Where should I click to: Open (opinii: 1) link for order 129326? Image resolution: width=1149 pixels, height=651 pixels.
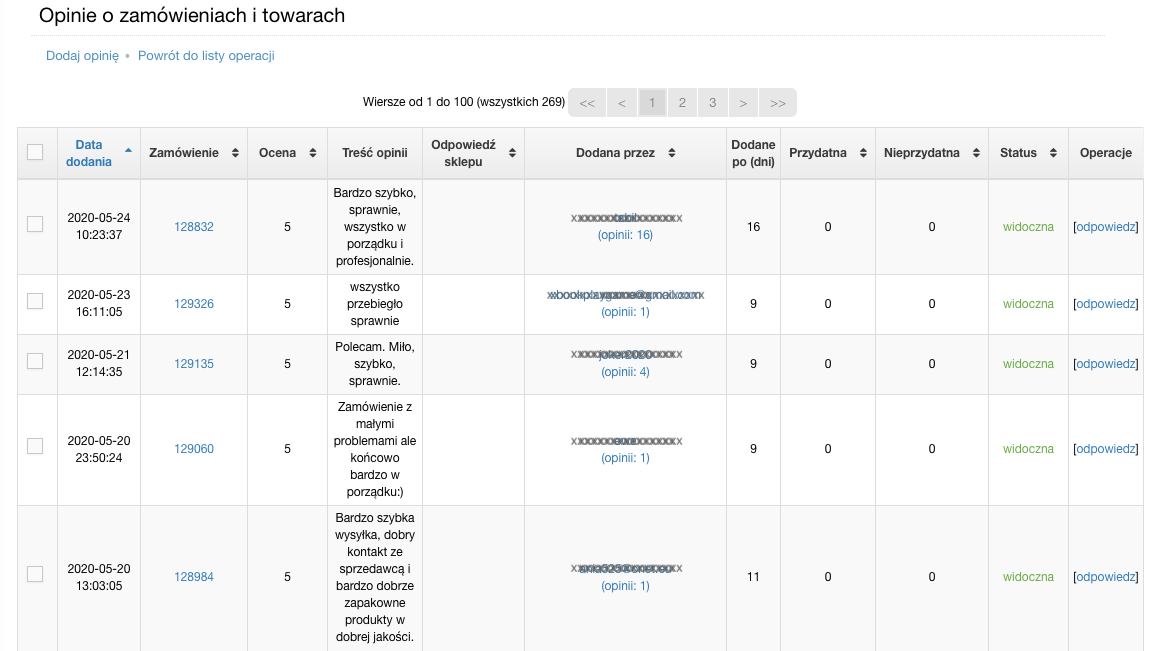pos(625,312)
